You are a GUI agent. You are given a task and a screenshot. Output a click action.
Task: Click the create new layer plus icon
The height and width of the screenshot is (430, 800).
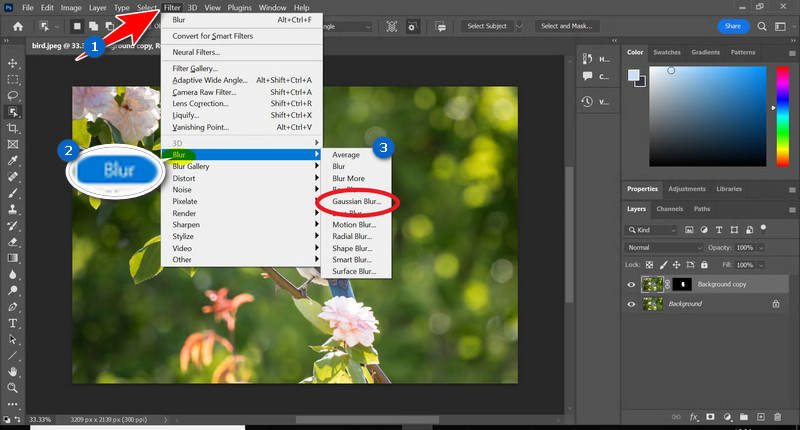pyautogui.click(x=761, y=417)
